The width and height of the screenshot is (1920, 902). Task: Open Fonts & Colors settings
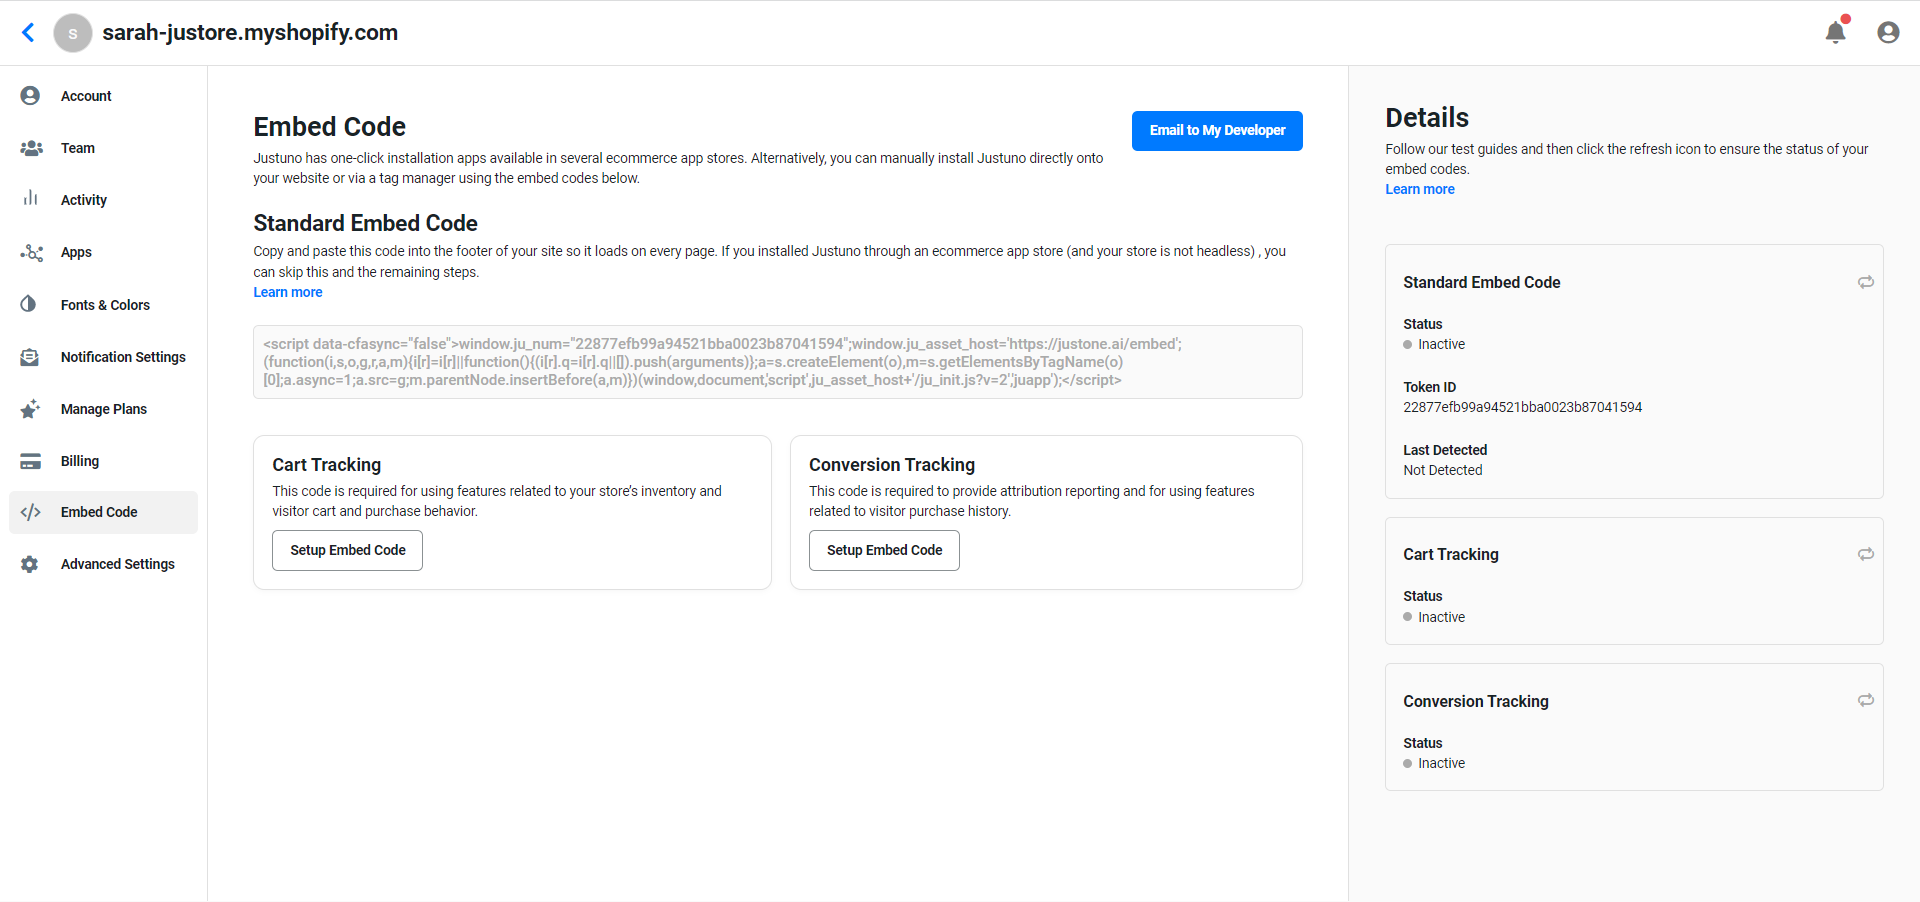click(x=104, y=304)
